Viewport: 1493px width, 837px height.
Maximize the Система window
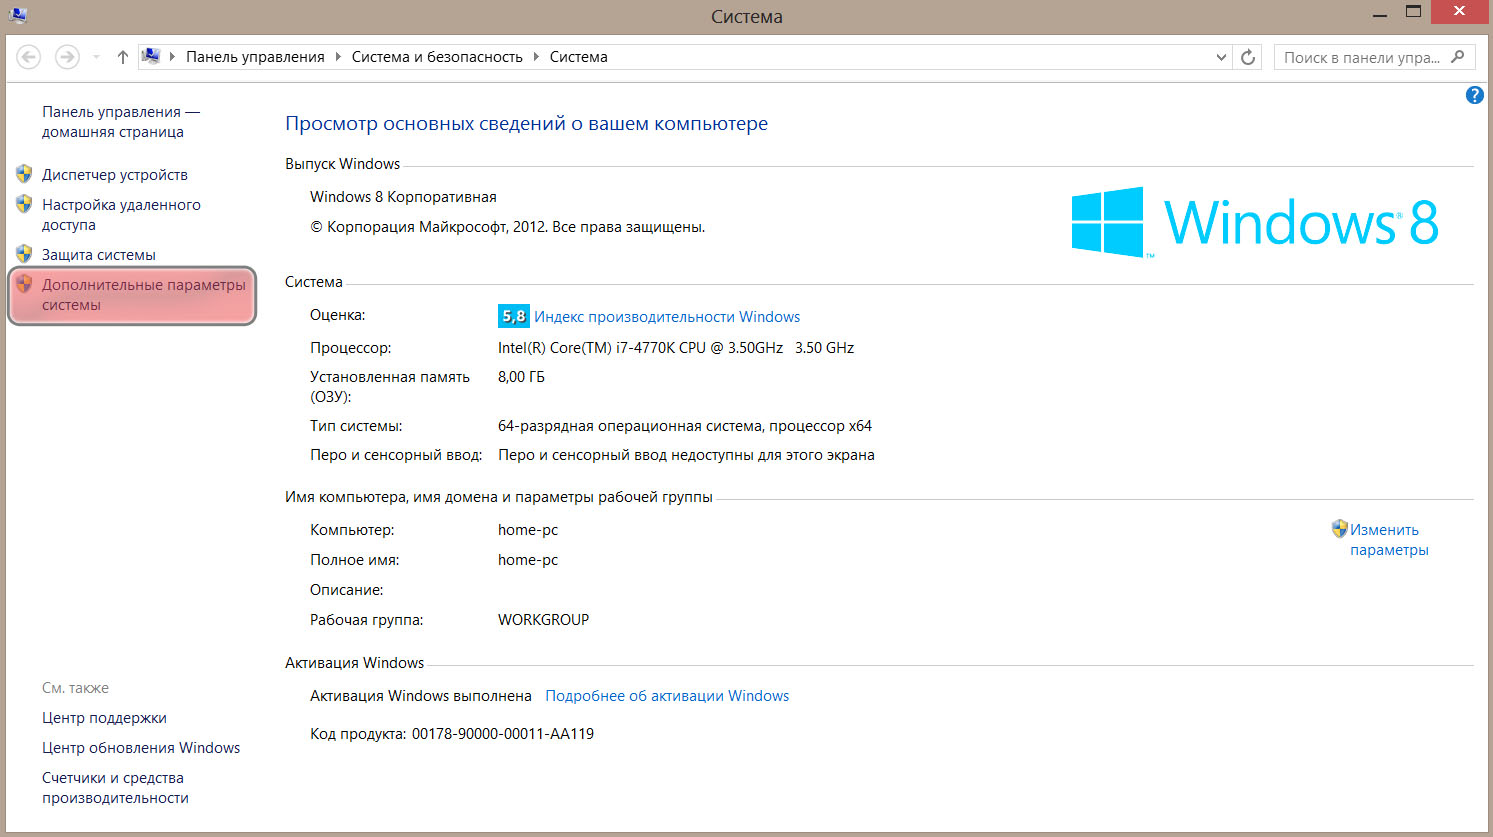1413,13
